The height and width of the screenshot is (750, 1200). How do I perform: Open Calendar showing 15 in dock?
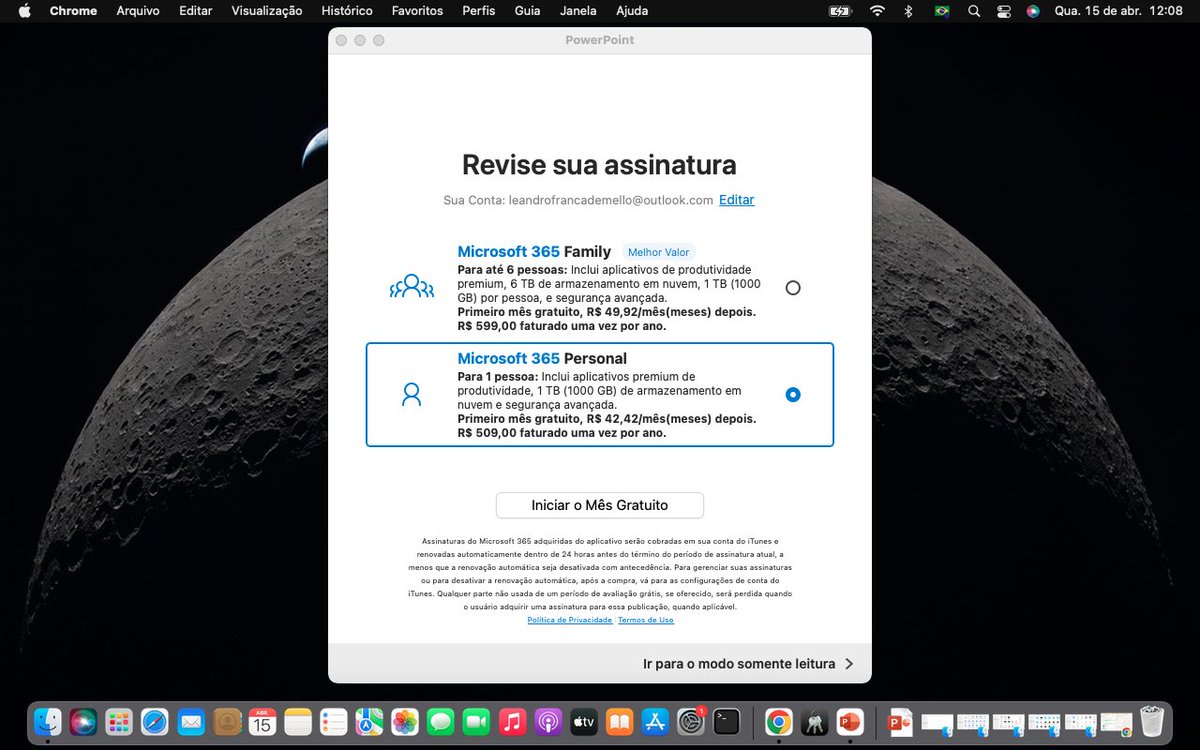(262, 721)
